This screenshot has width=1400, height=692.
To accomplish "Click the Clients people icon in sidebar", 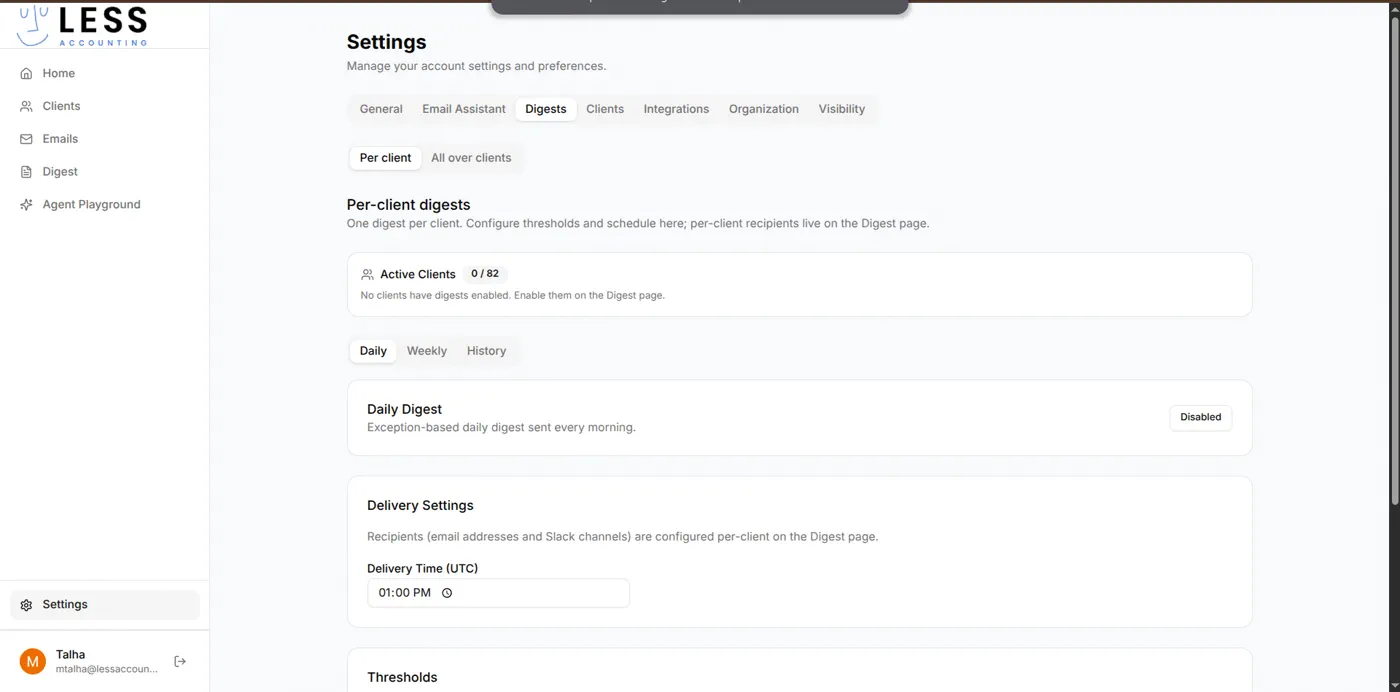I will point(26,106).
